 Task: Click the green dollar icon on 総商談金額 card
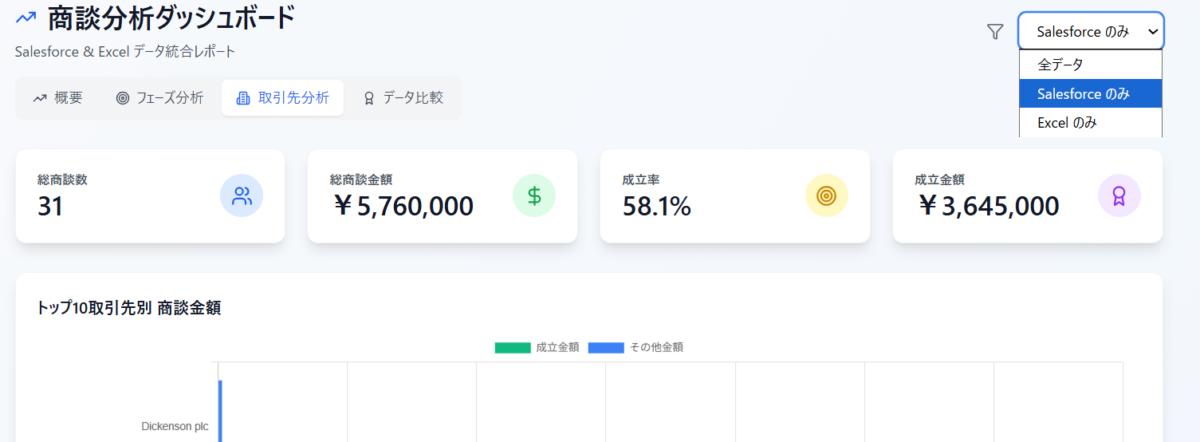(534, 196)
